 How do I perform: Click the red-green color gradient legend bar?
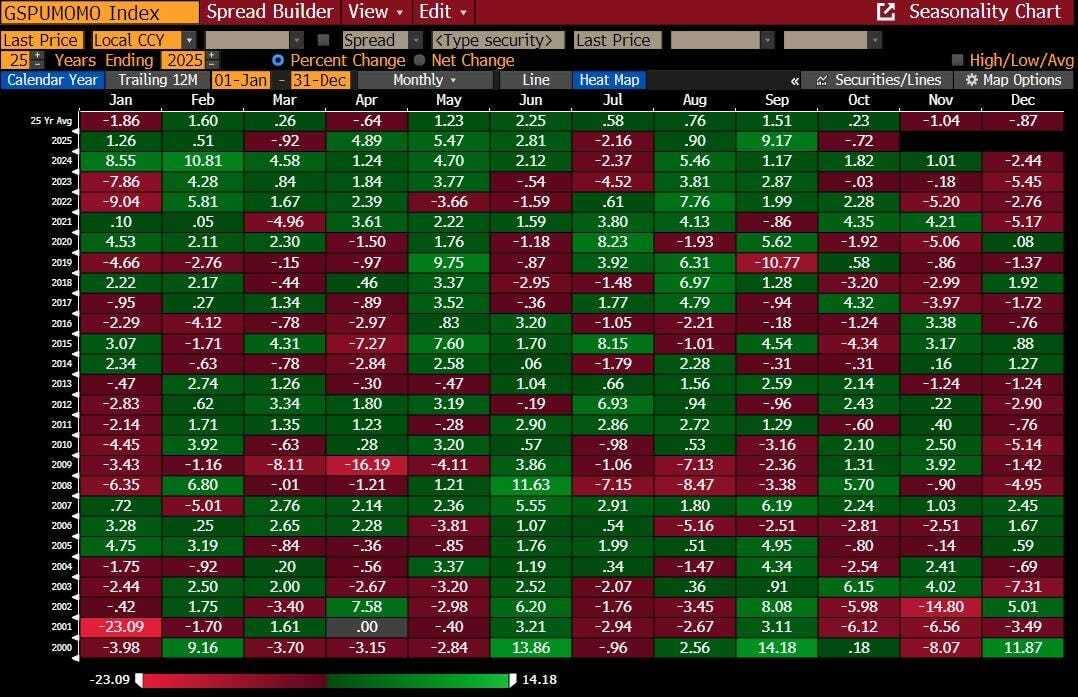[326, 681]
